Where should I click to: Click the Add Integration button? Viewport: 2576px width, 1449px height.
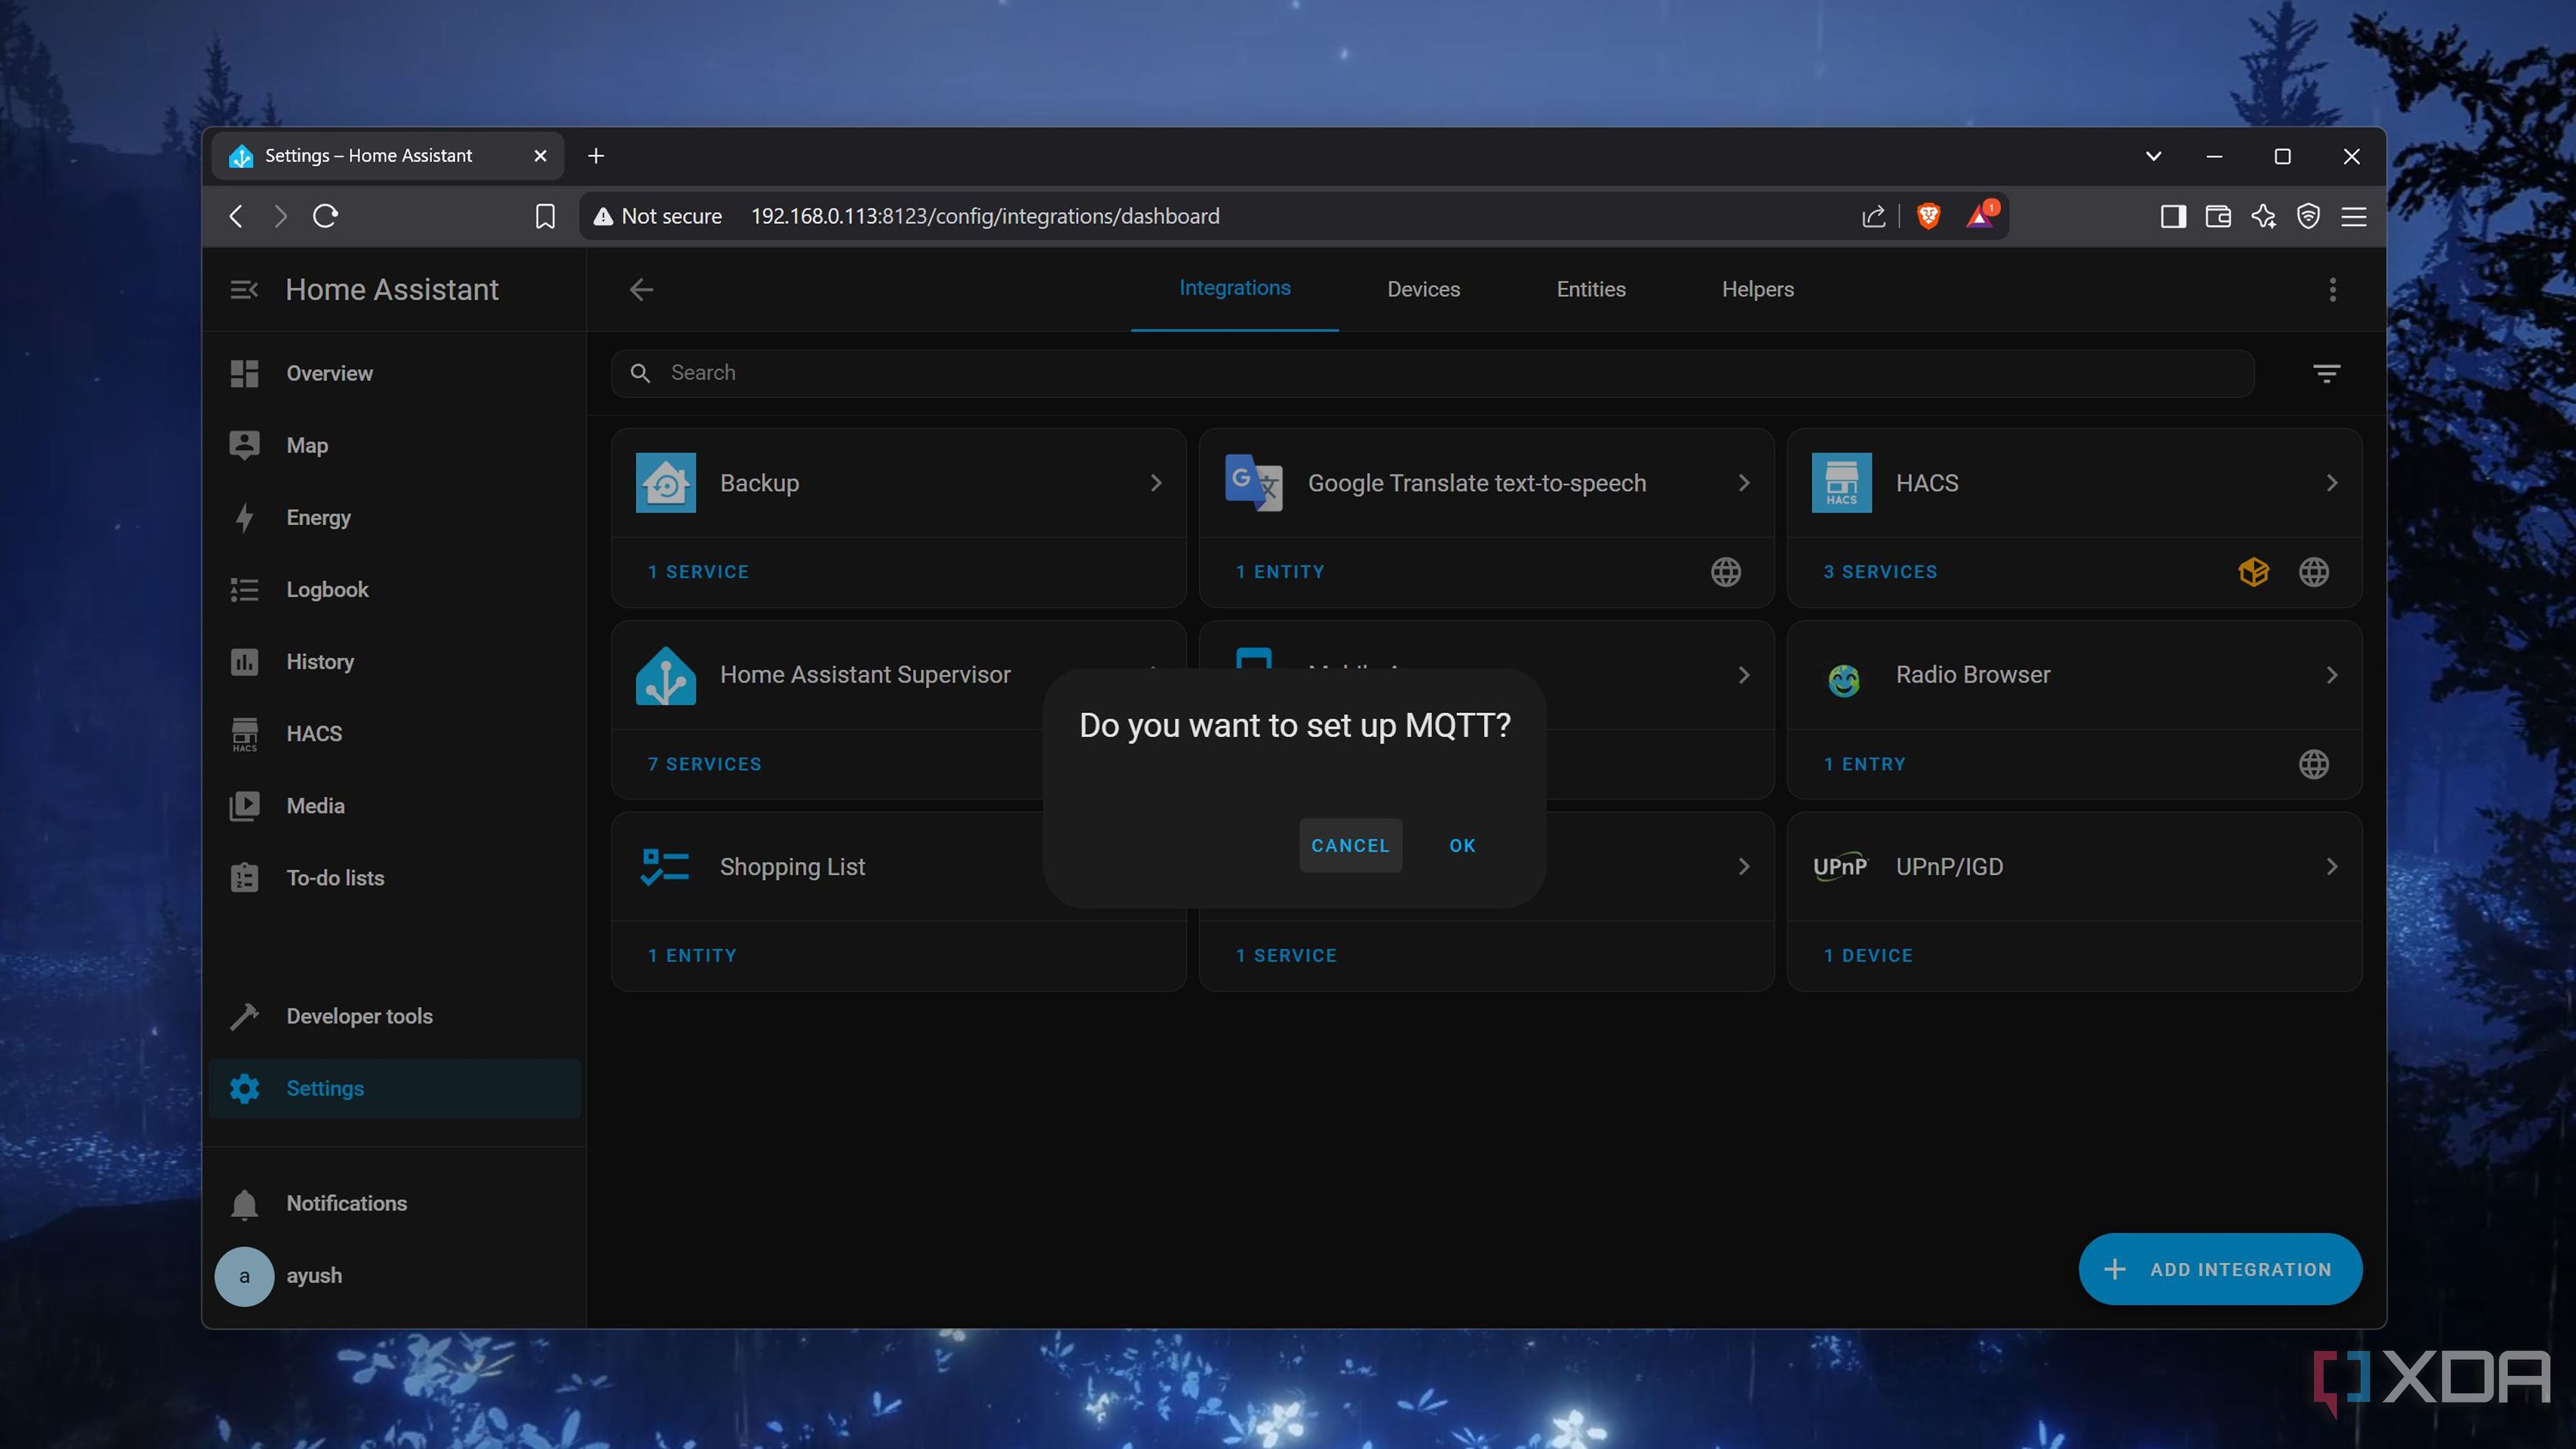coord(2220,1269)
